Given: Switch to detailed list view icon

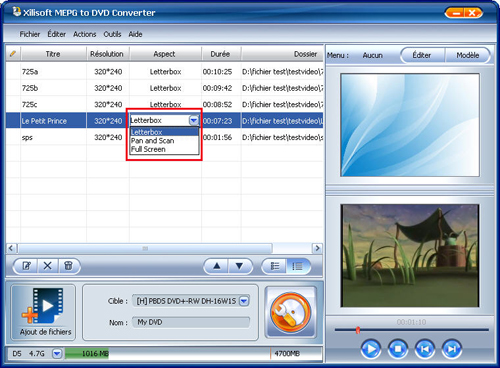Looking at the screenshot, I should click(x=297, y=266).
